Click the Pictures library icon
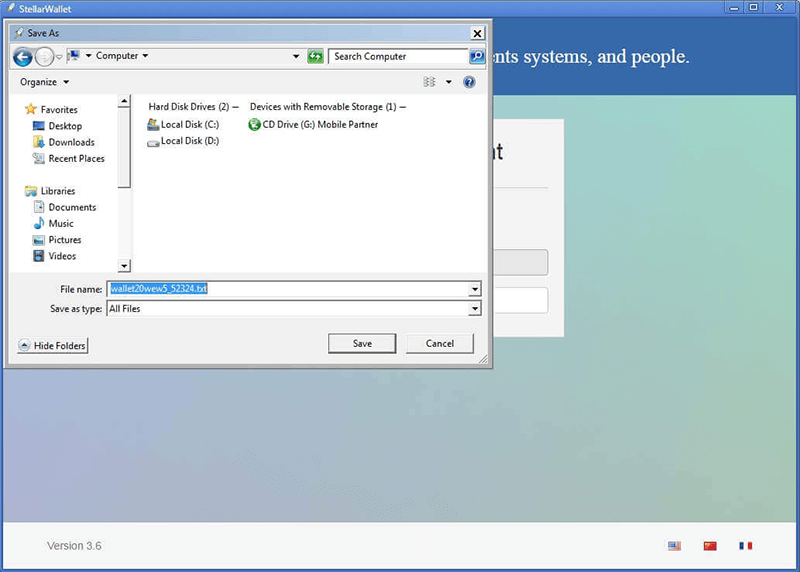This screenshot has width=800, height=572. tap(39, 240)
